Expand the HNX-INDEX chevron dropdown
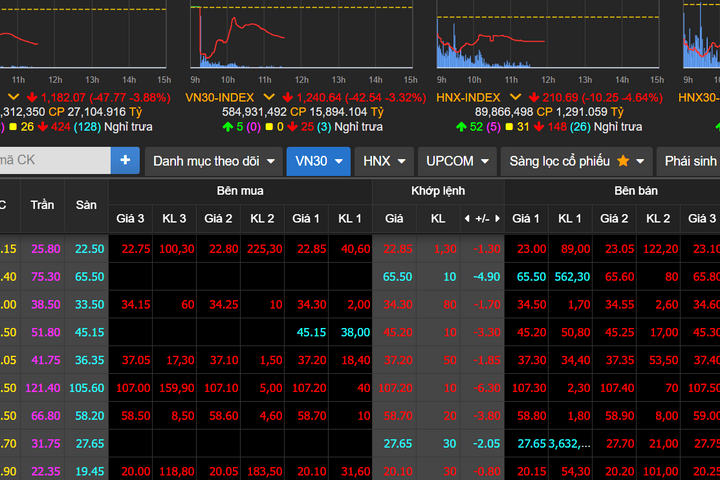The image size is (720, 480). pyautogui.click(x=516, y=97)
